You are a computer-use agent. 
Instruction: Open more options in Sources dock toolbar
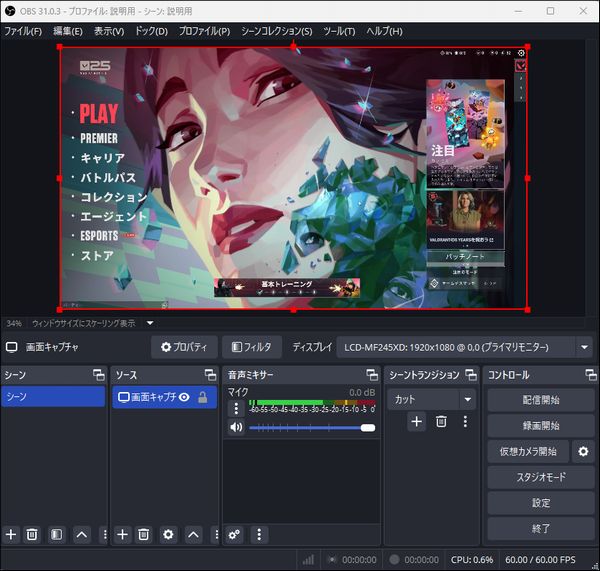pyautogui.click(x=216, y=534)
